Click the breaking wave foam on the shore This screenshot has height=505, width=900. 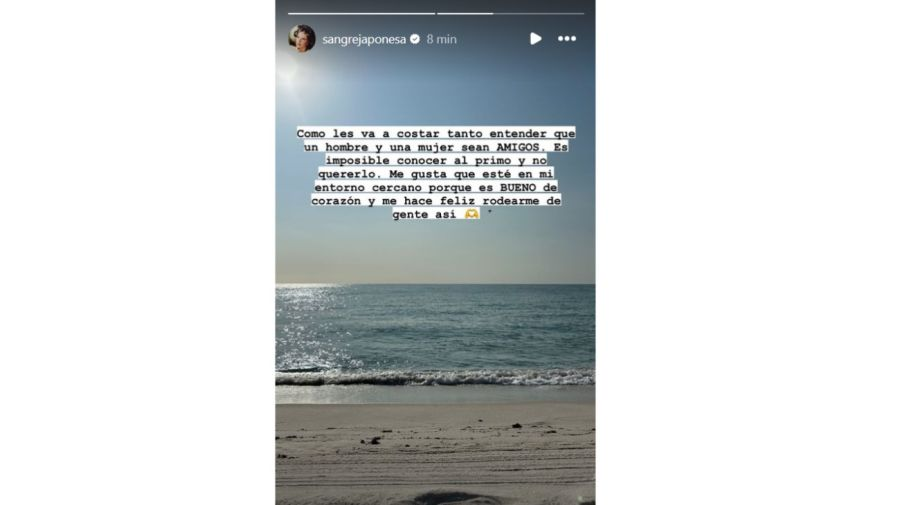(x=435, y=377)
